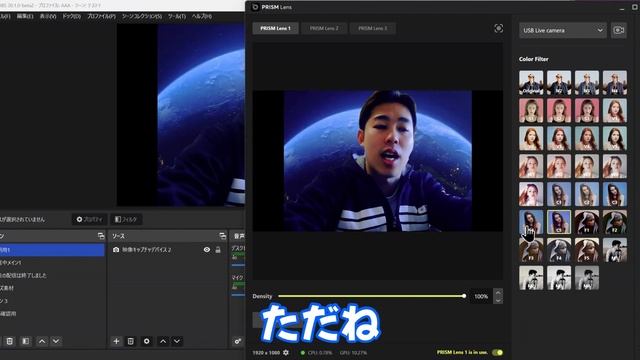Screen dimensions: 640x360
Task: Apply the F2 color filter
Action: coord(615,222)
